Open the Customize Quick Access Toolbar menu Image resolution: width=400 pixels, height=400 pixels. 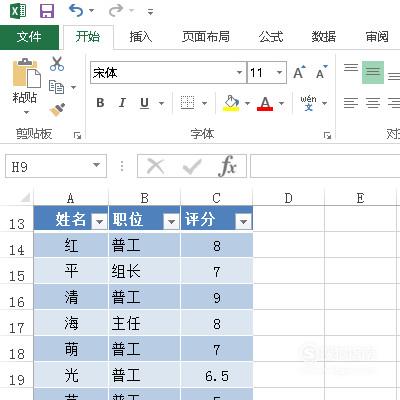[151, 12]
